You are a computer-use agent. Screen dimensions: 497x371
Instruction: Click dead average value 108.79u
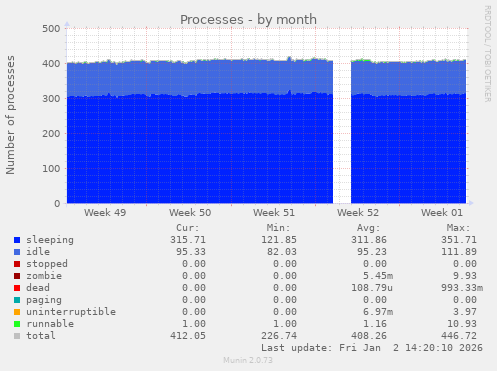tap(372, 288)
